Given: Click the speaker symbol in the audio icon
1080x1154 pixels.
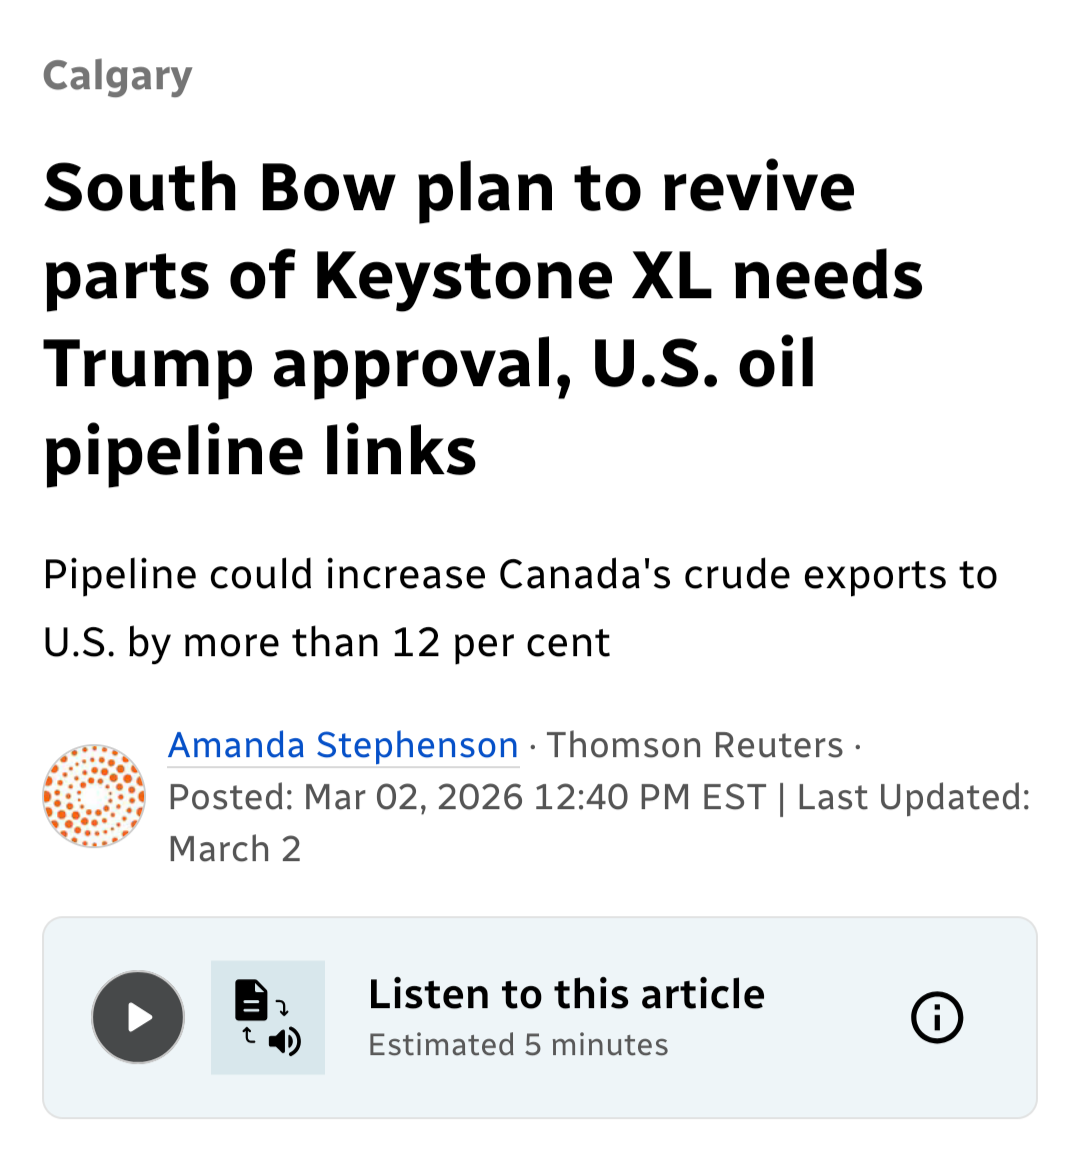Looking at the screenshot, I should tap(285, 1041).
